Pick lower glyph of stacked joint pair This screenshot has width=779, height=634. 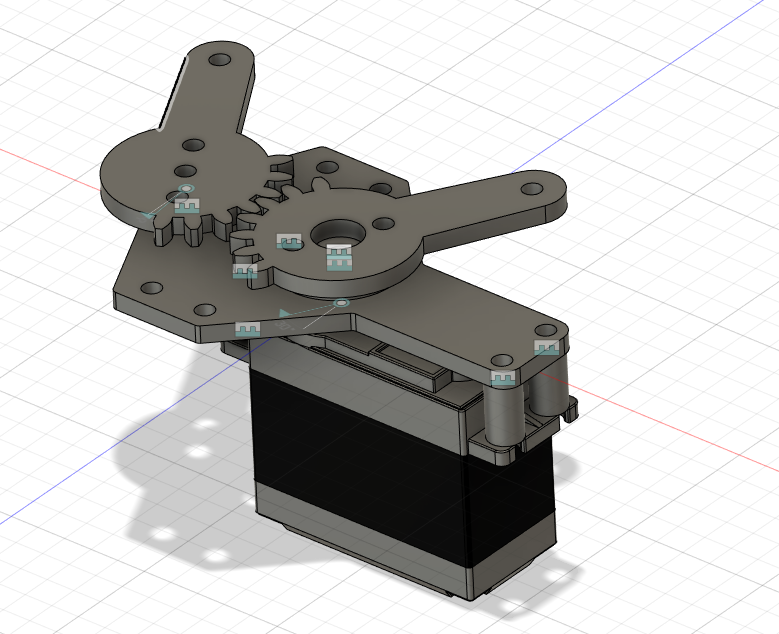[339, 263]
